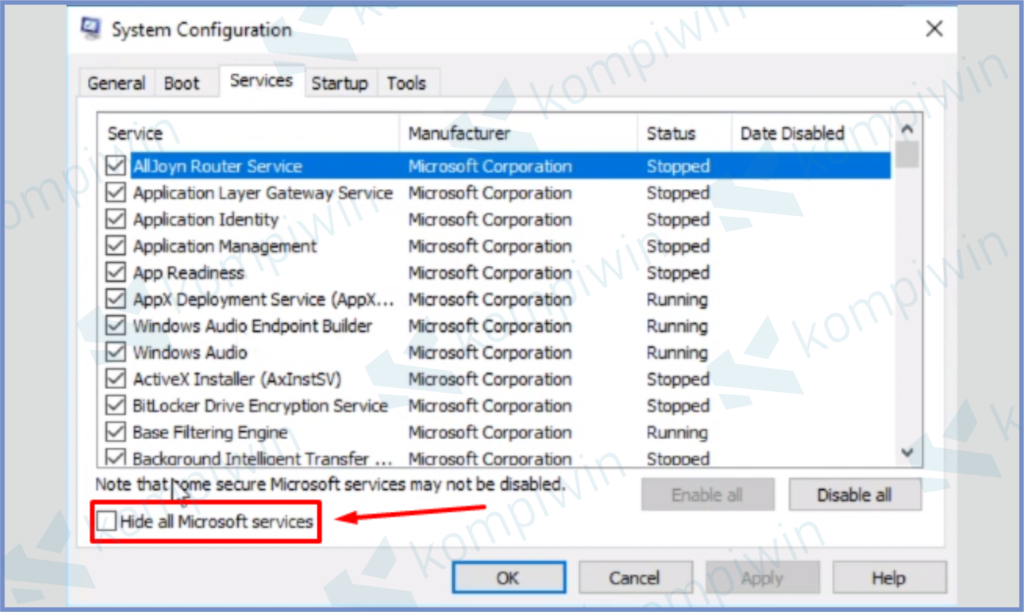Uncheck the Windows Audio service

(116, 352)
